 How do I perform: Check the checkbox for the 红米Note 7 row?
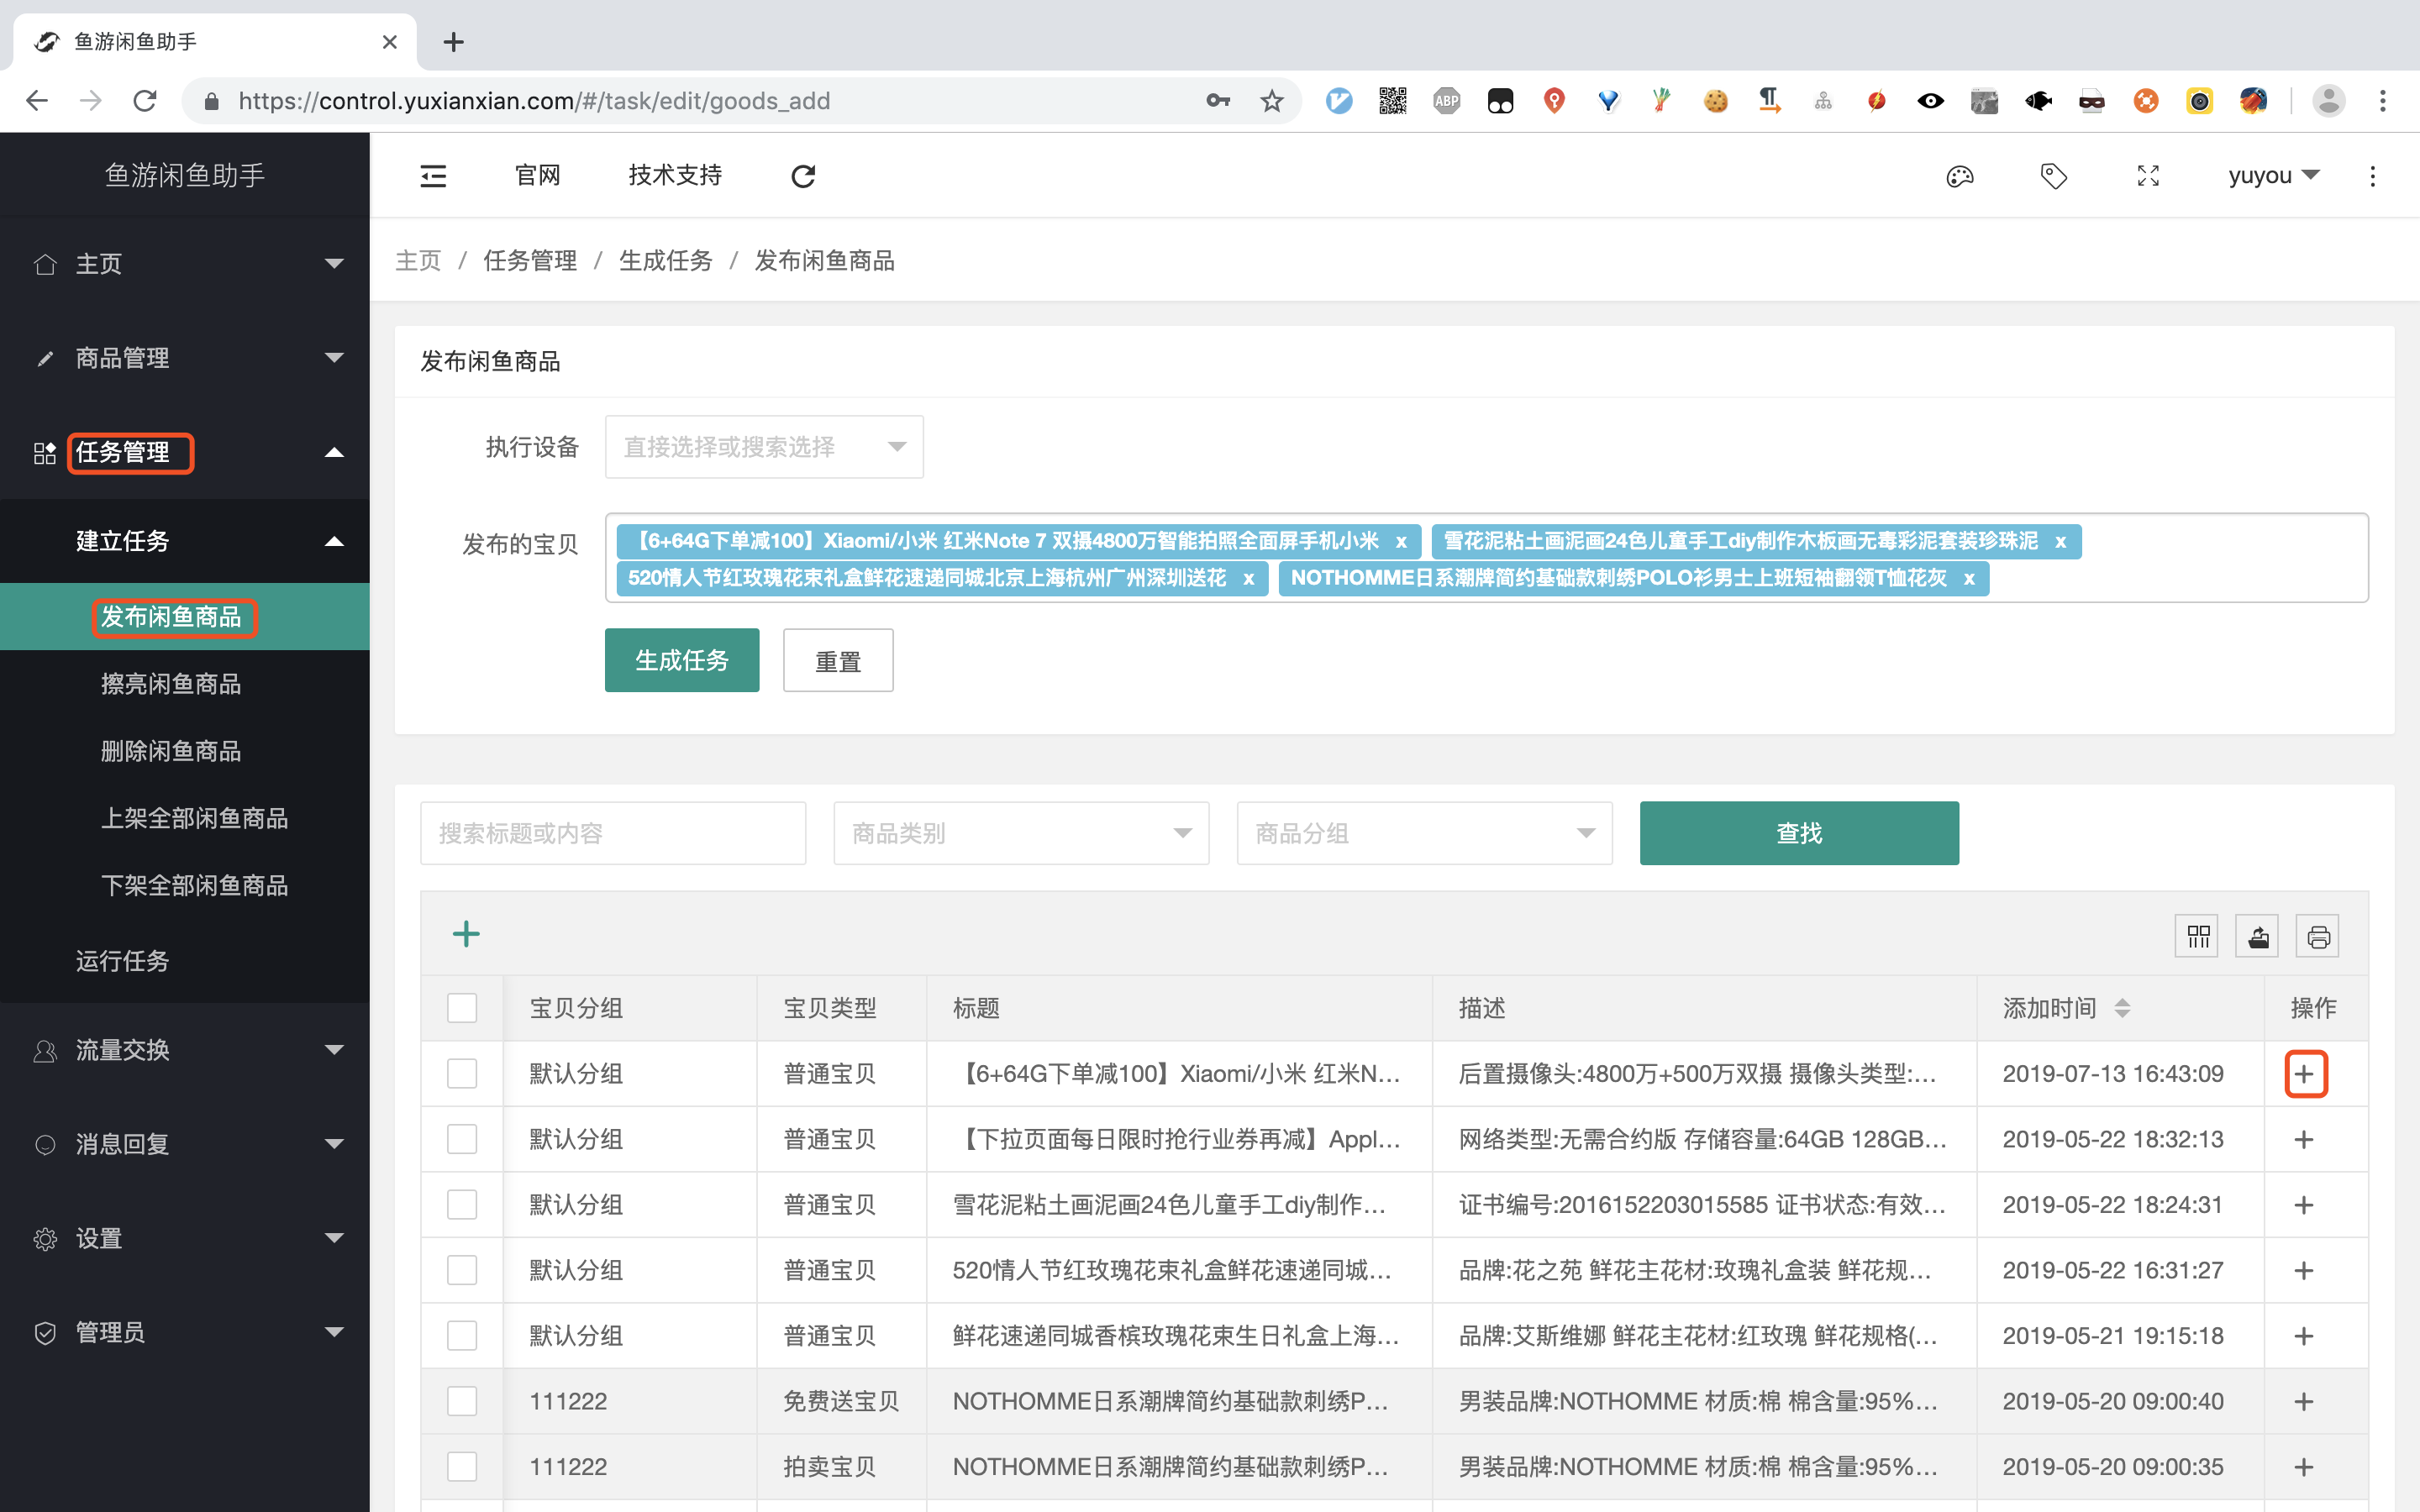[x=462, y=1073]
